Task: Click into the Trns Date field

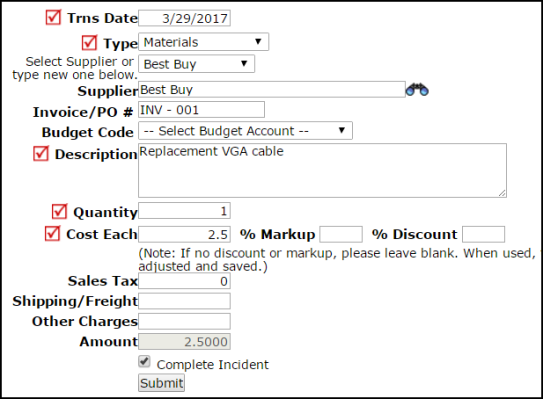Action: pyautogui.click(x=184, y=18)
